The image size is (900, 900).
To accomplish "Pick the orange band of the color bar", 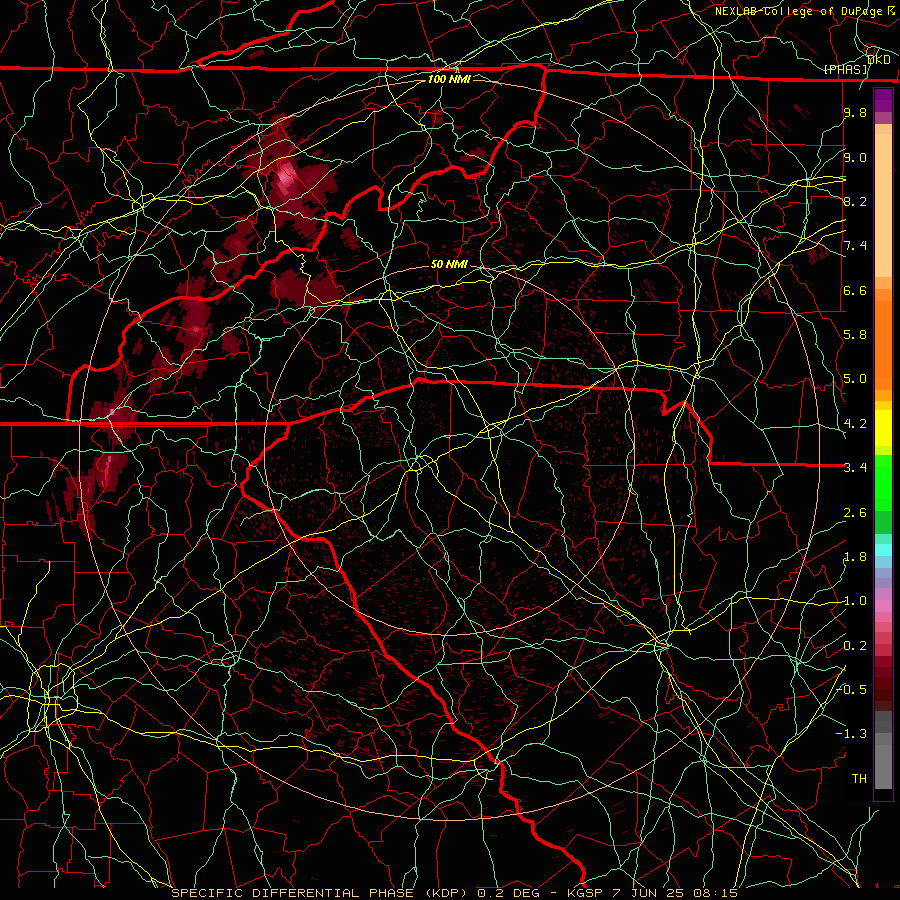I will (x=883, y=344).
